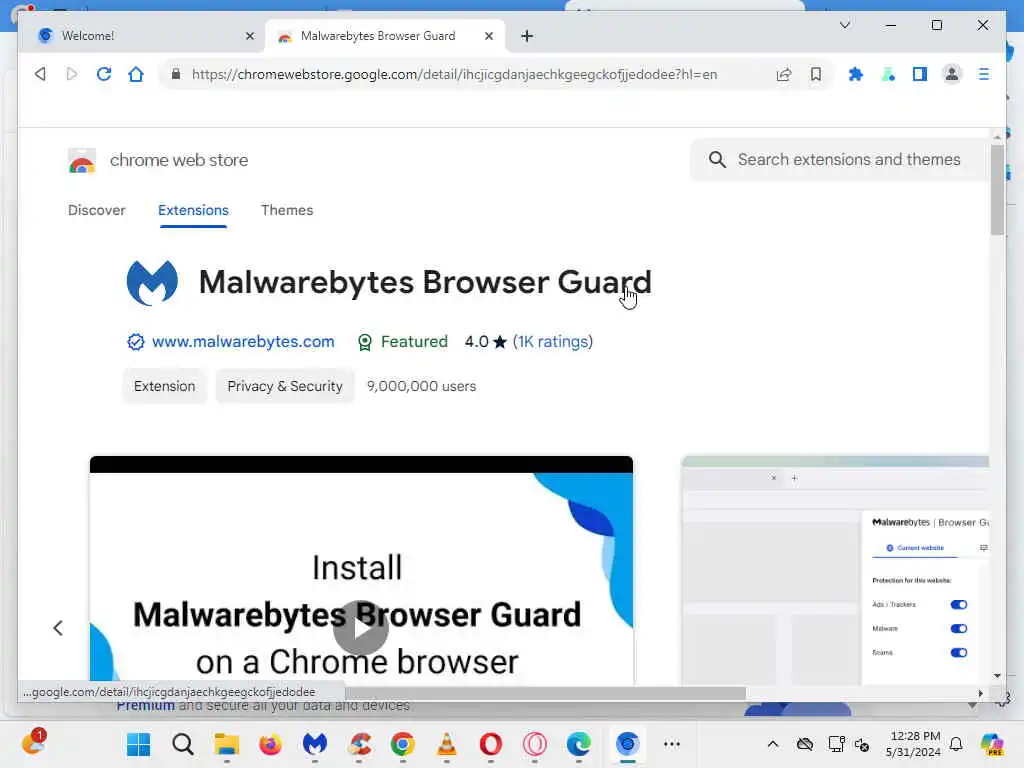Open the Extensions section
Screen dimensions: 1024x768
pyautogui.click(x=193, y=210)
